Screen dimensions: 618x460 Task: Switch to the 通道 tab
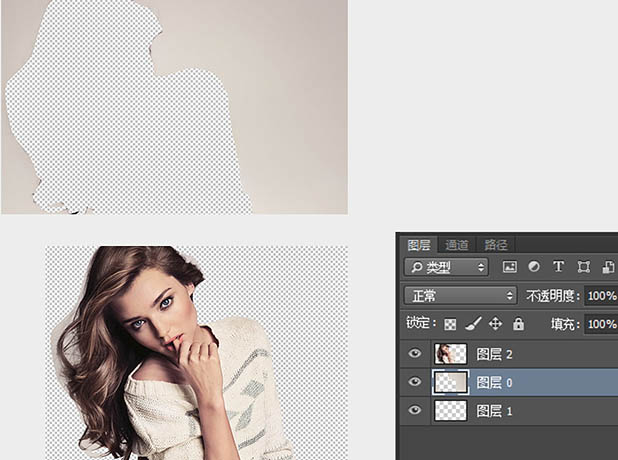[457, 245]
